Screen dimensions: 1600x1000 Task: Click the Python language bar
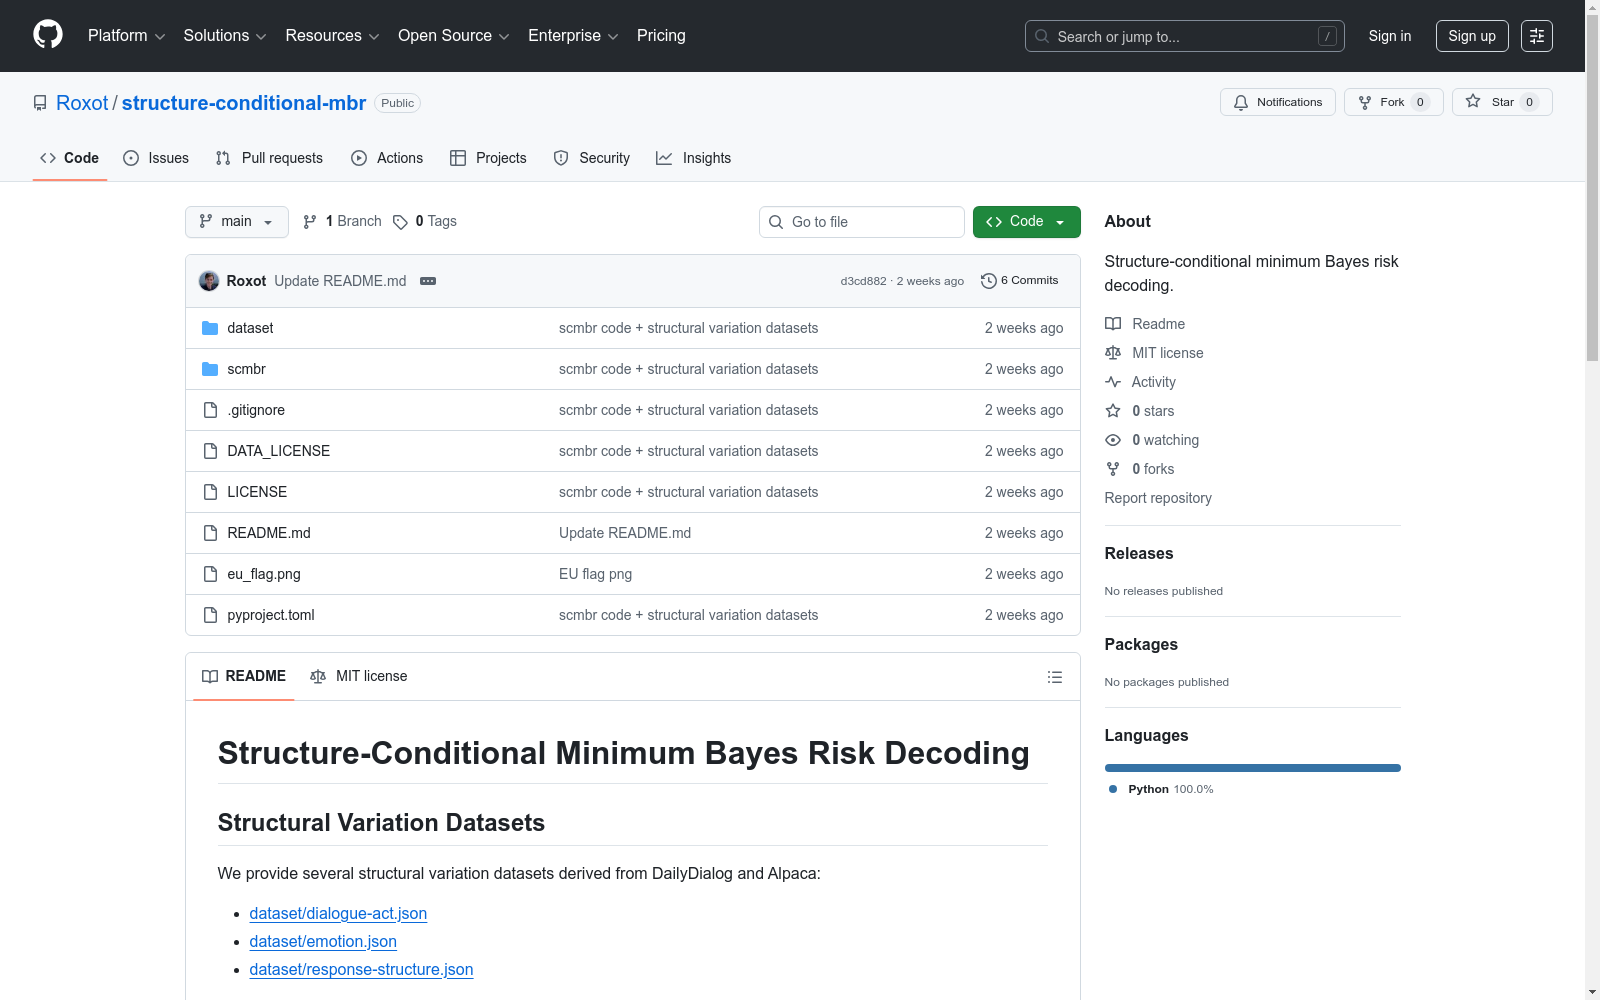(1253, 768)
